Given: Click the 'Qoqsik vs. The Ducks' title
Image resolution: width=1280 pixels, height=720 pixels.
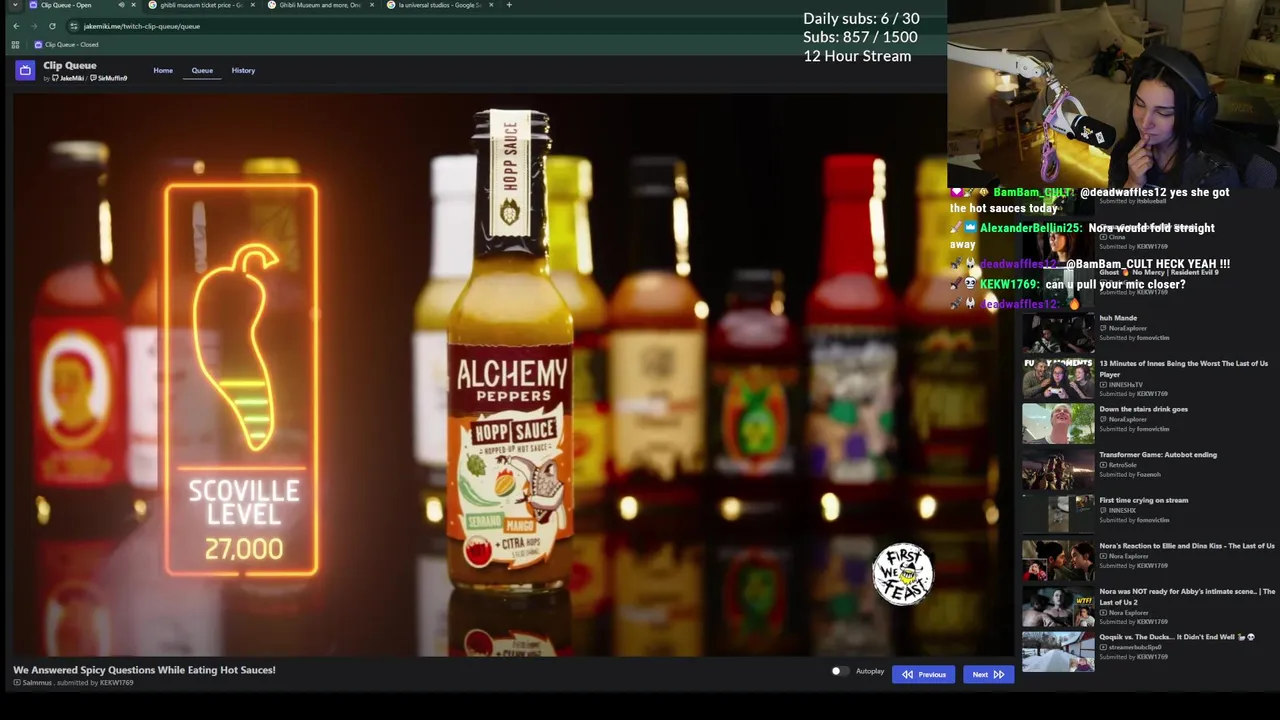Looking at the screenshot, I should click(x=1176, y=637).
